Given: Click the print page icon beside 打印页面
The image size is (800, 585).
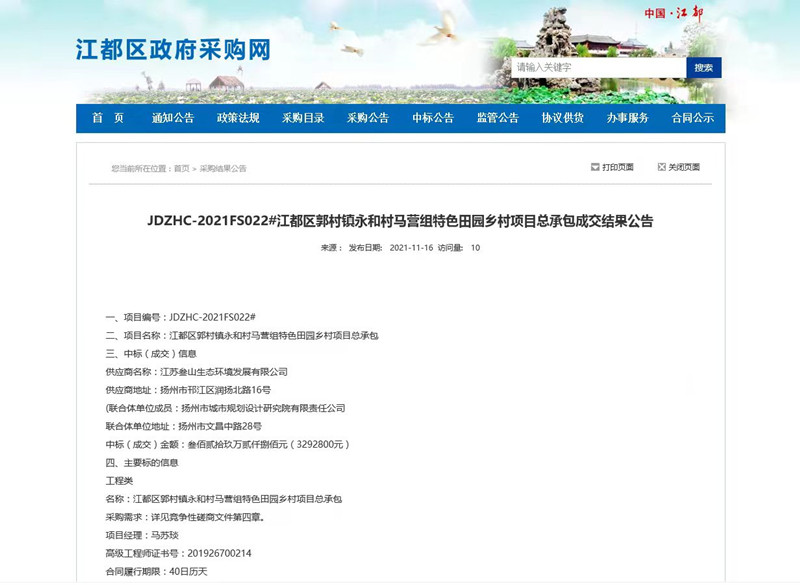Looking at the screenshot, I should click(x=595, y=167).
